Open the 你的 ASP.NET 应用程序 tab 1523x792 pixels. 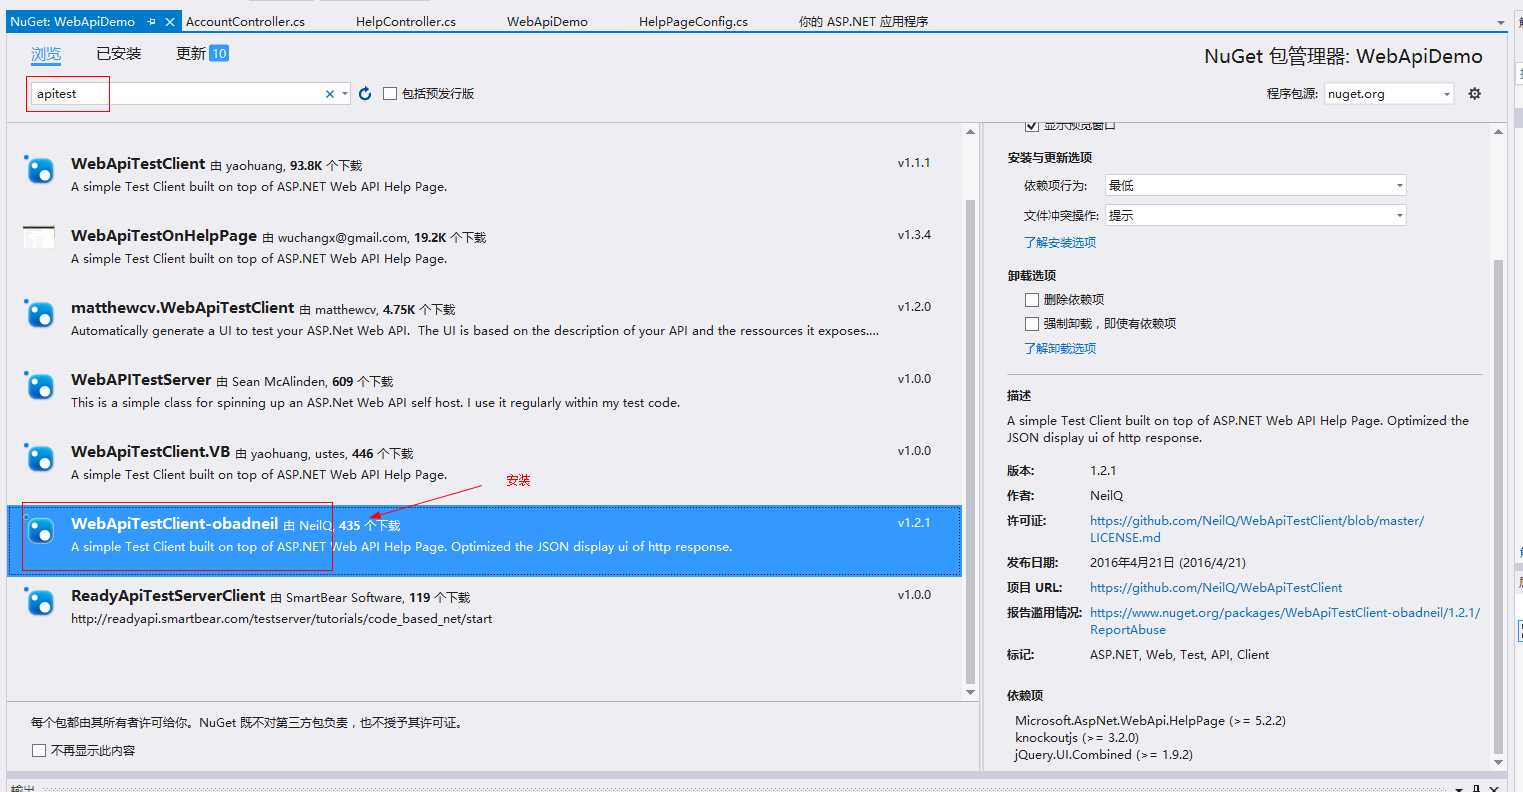[864, 21]
